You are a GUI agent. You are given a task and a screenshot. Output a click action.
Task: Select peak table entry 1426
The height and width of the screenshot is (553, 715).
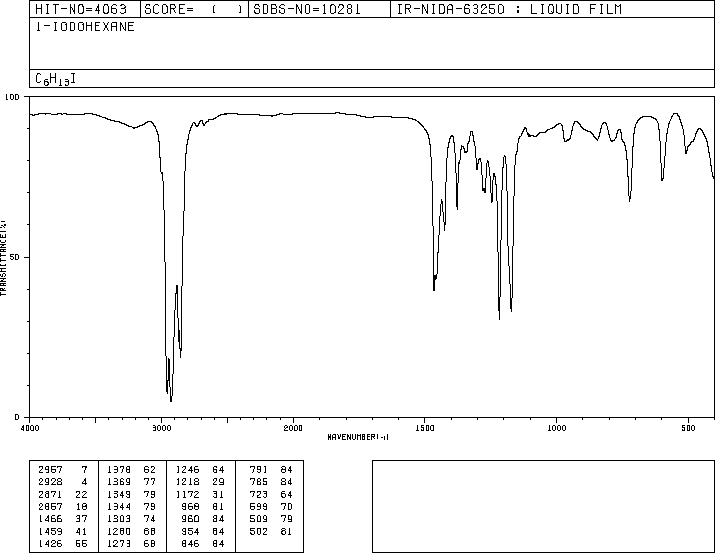(50, 544)
